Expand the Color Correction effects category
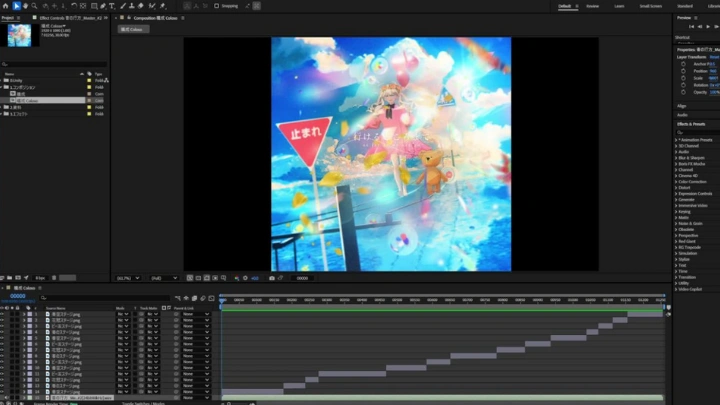The height and width of the screenshot is (405, 720). [676, 182]
